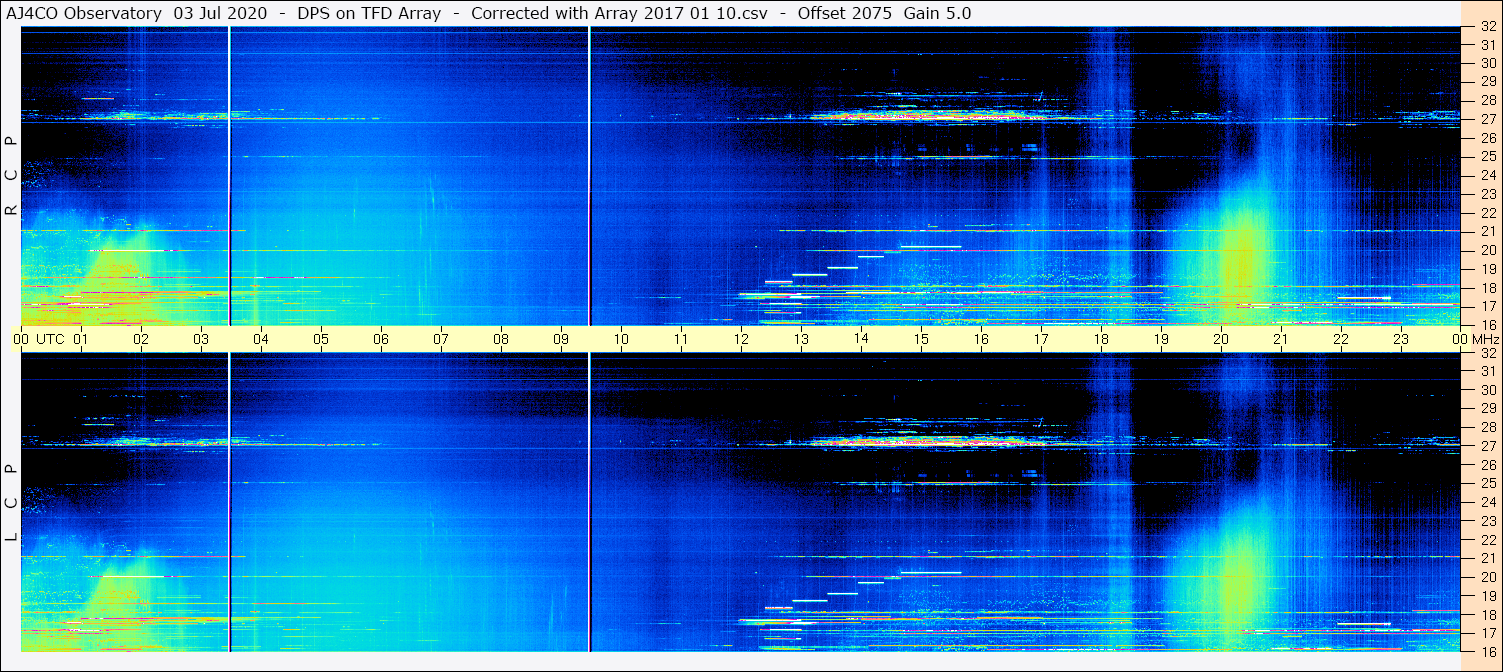The image size is (1503, 672).
Task: Click the 32 MHz label on RCP panel
Action: coord(1487,27)
